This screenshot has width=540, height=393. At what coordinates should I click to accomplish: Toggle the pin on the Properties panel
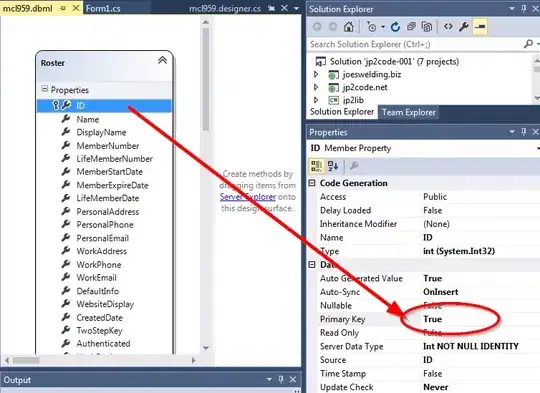pyautogui.click(x=524, y=132)
